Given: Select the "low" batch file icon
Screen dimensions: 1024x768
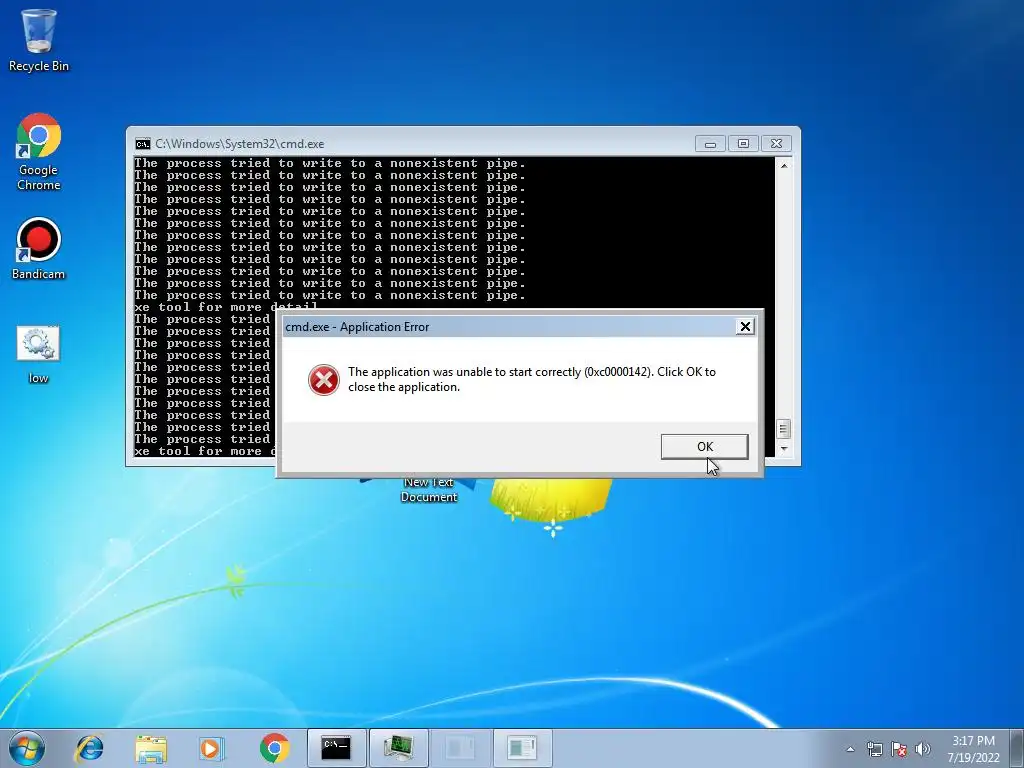Looking at the screenshot, I should 39,355.
